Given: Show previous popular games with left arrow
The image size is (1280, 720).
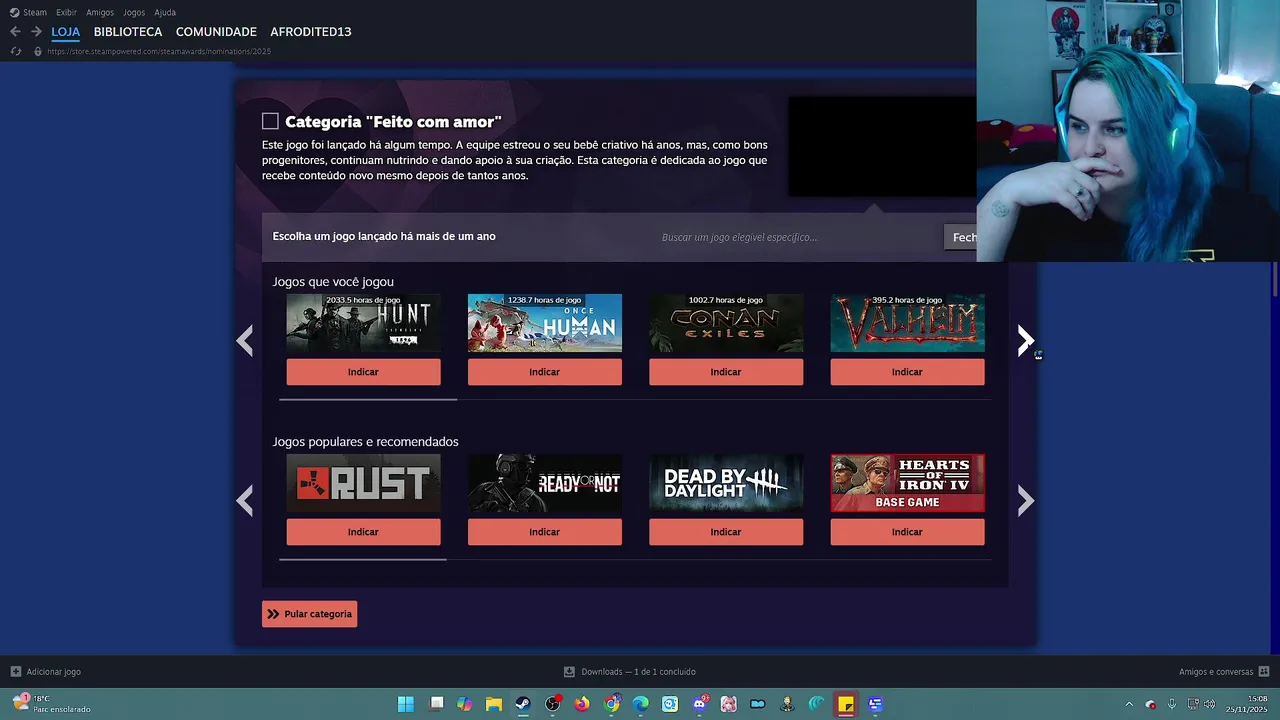Looking at the screenshot, I should (245, 501).
